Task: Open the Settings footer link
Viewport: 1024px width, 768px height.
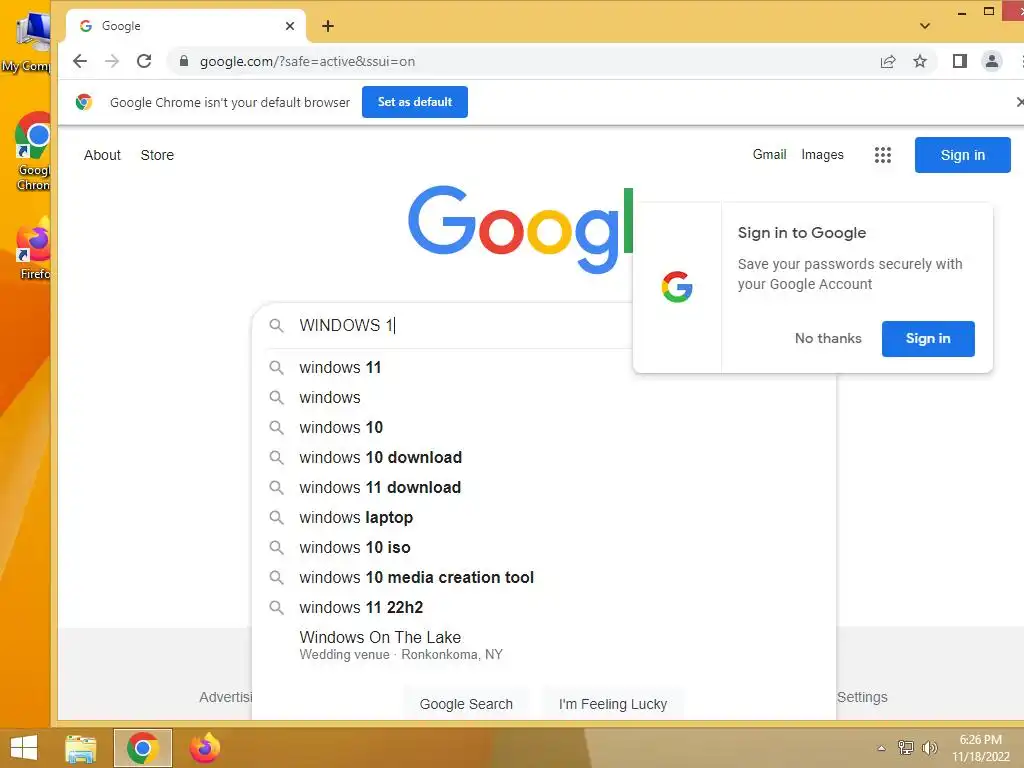Action: [862, 697]
